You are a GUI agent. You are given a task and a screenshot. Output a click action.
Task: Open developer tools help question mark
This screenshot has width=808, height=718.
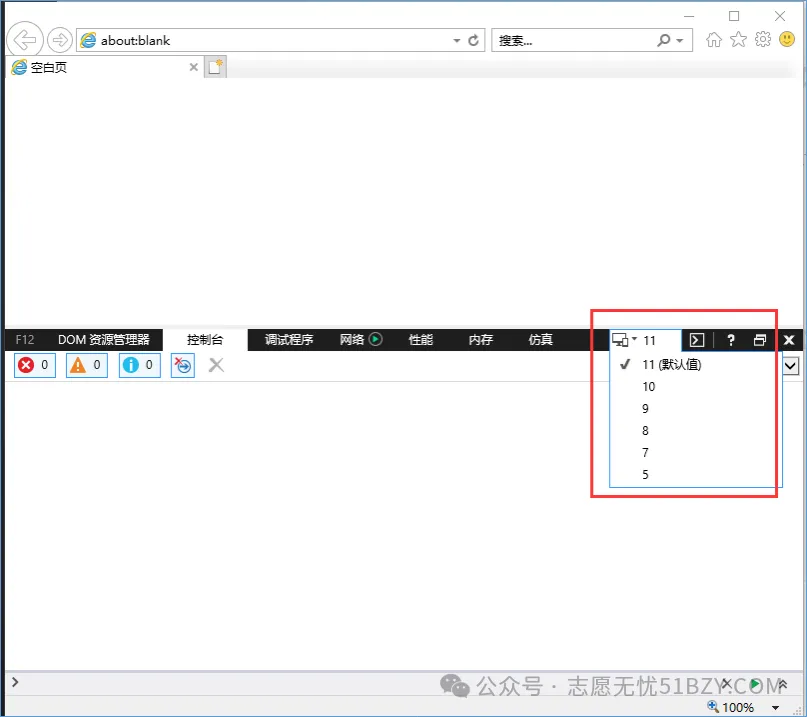click(731, 340)
